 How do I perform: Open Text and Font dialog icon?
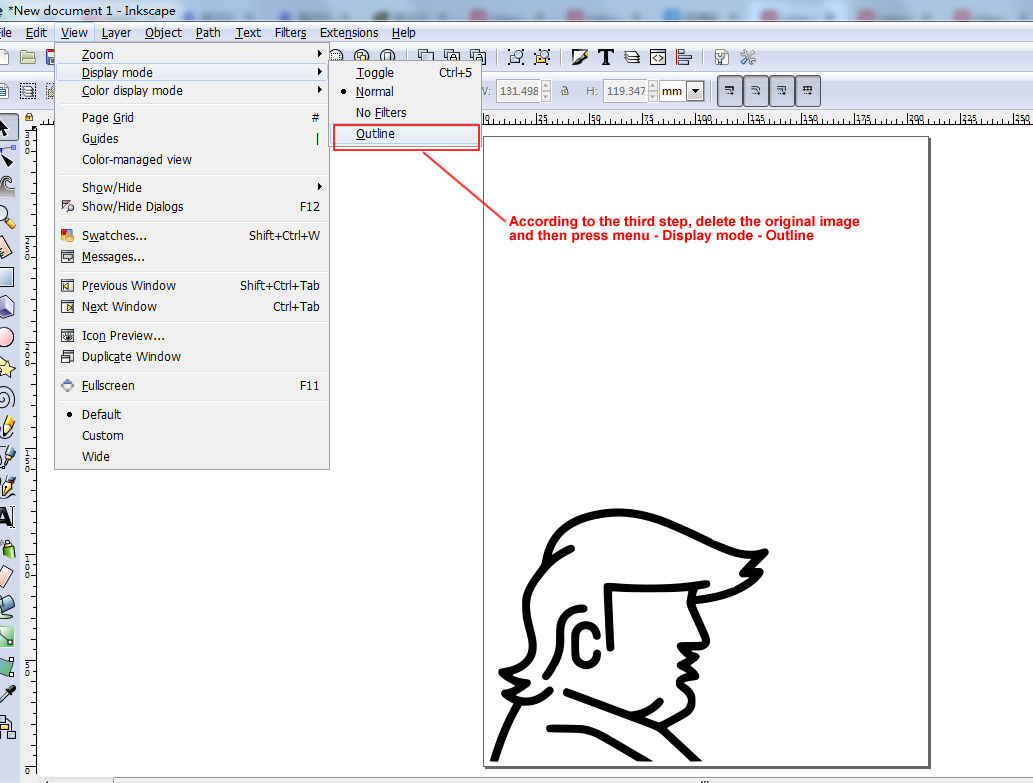click(x=605, y=57)
